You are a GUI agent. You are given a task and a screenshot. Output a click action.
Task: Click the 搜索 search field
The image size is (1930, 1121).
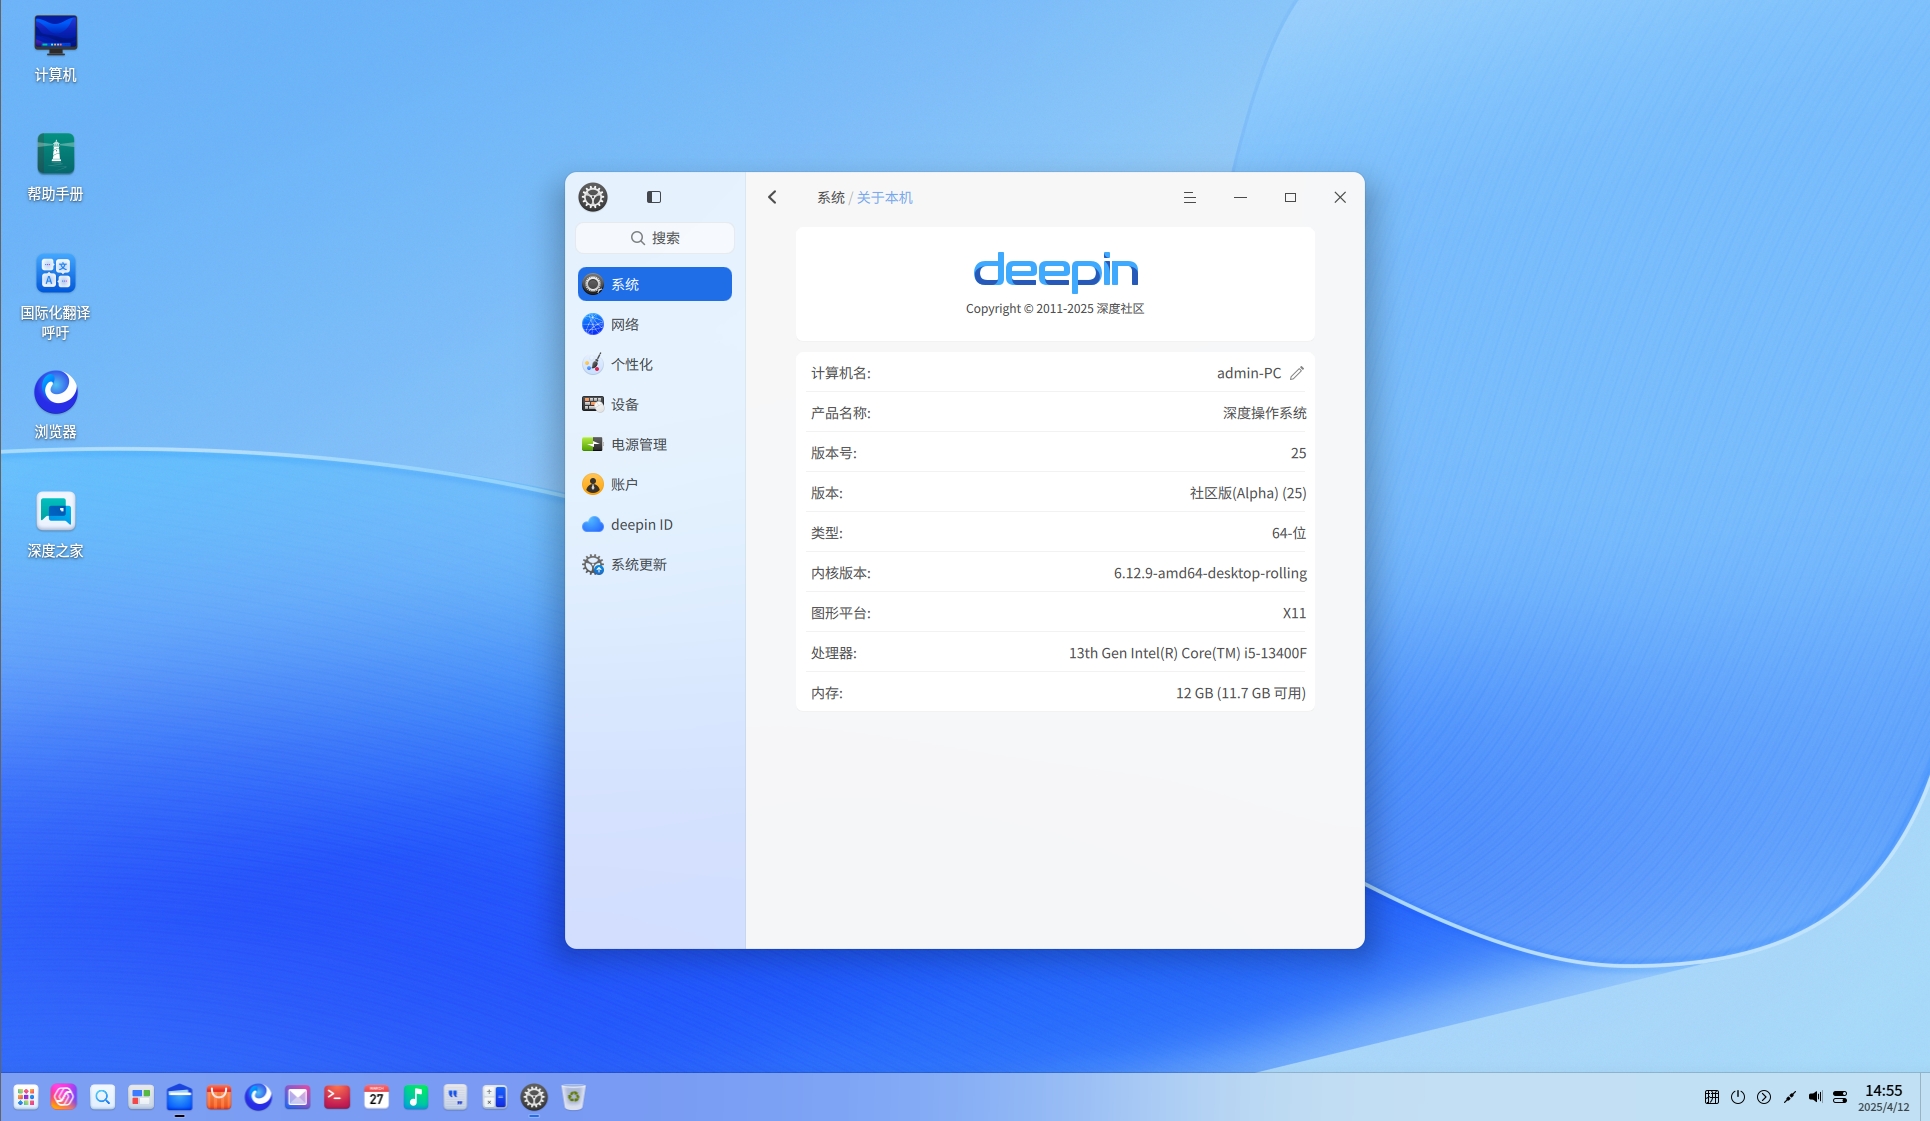(x=655, y=238)
